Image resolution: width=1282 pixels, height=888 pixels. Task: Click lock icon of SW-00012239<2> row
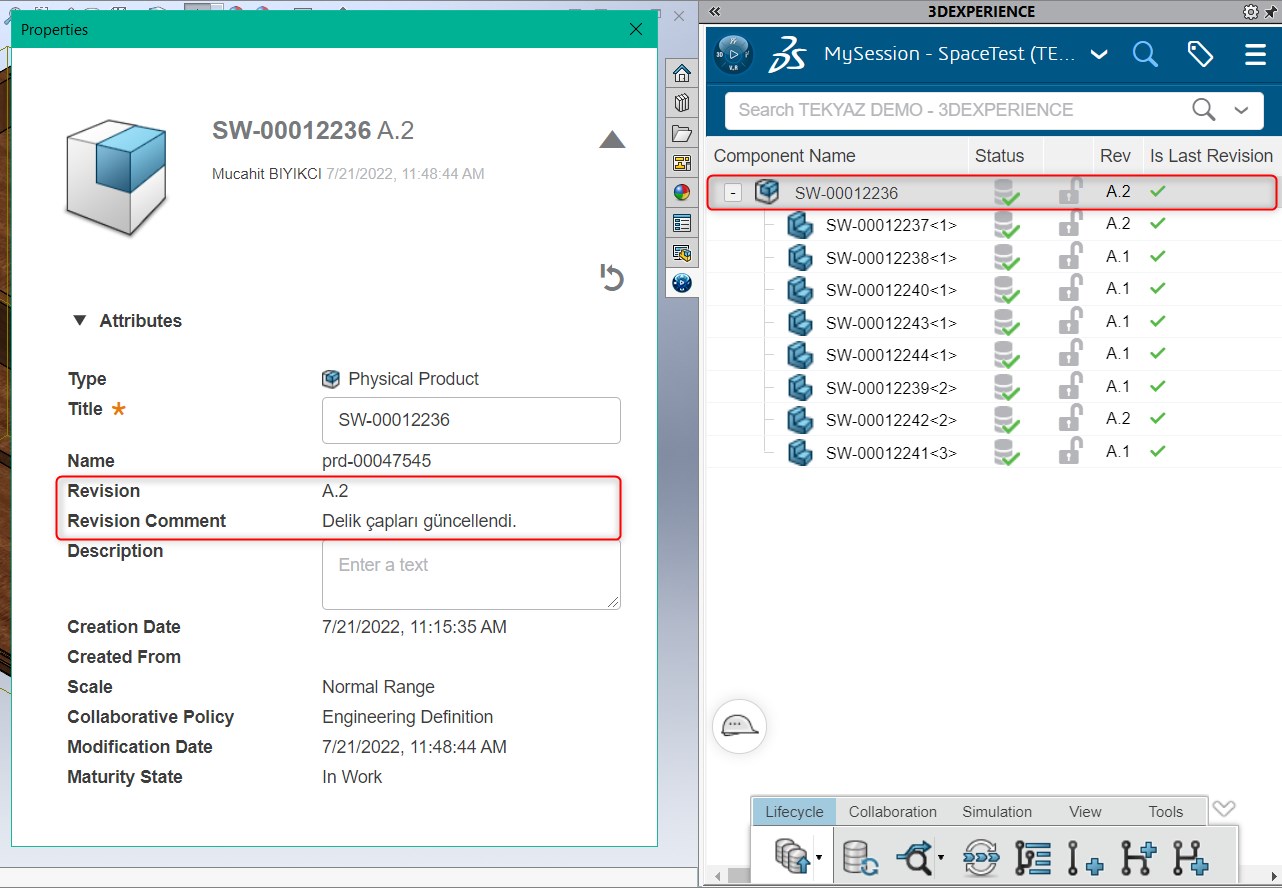[x=1070, y=386]
